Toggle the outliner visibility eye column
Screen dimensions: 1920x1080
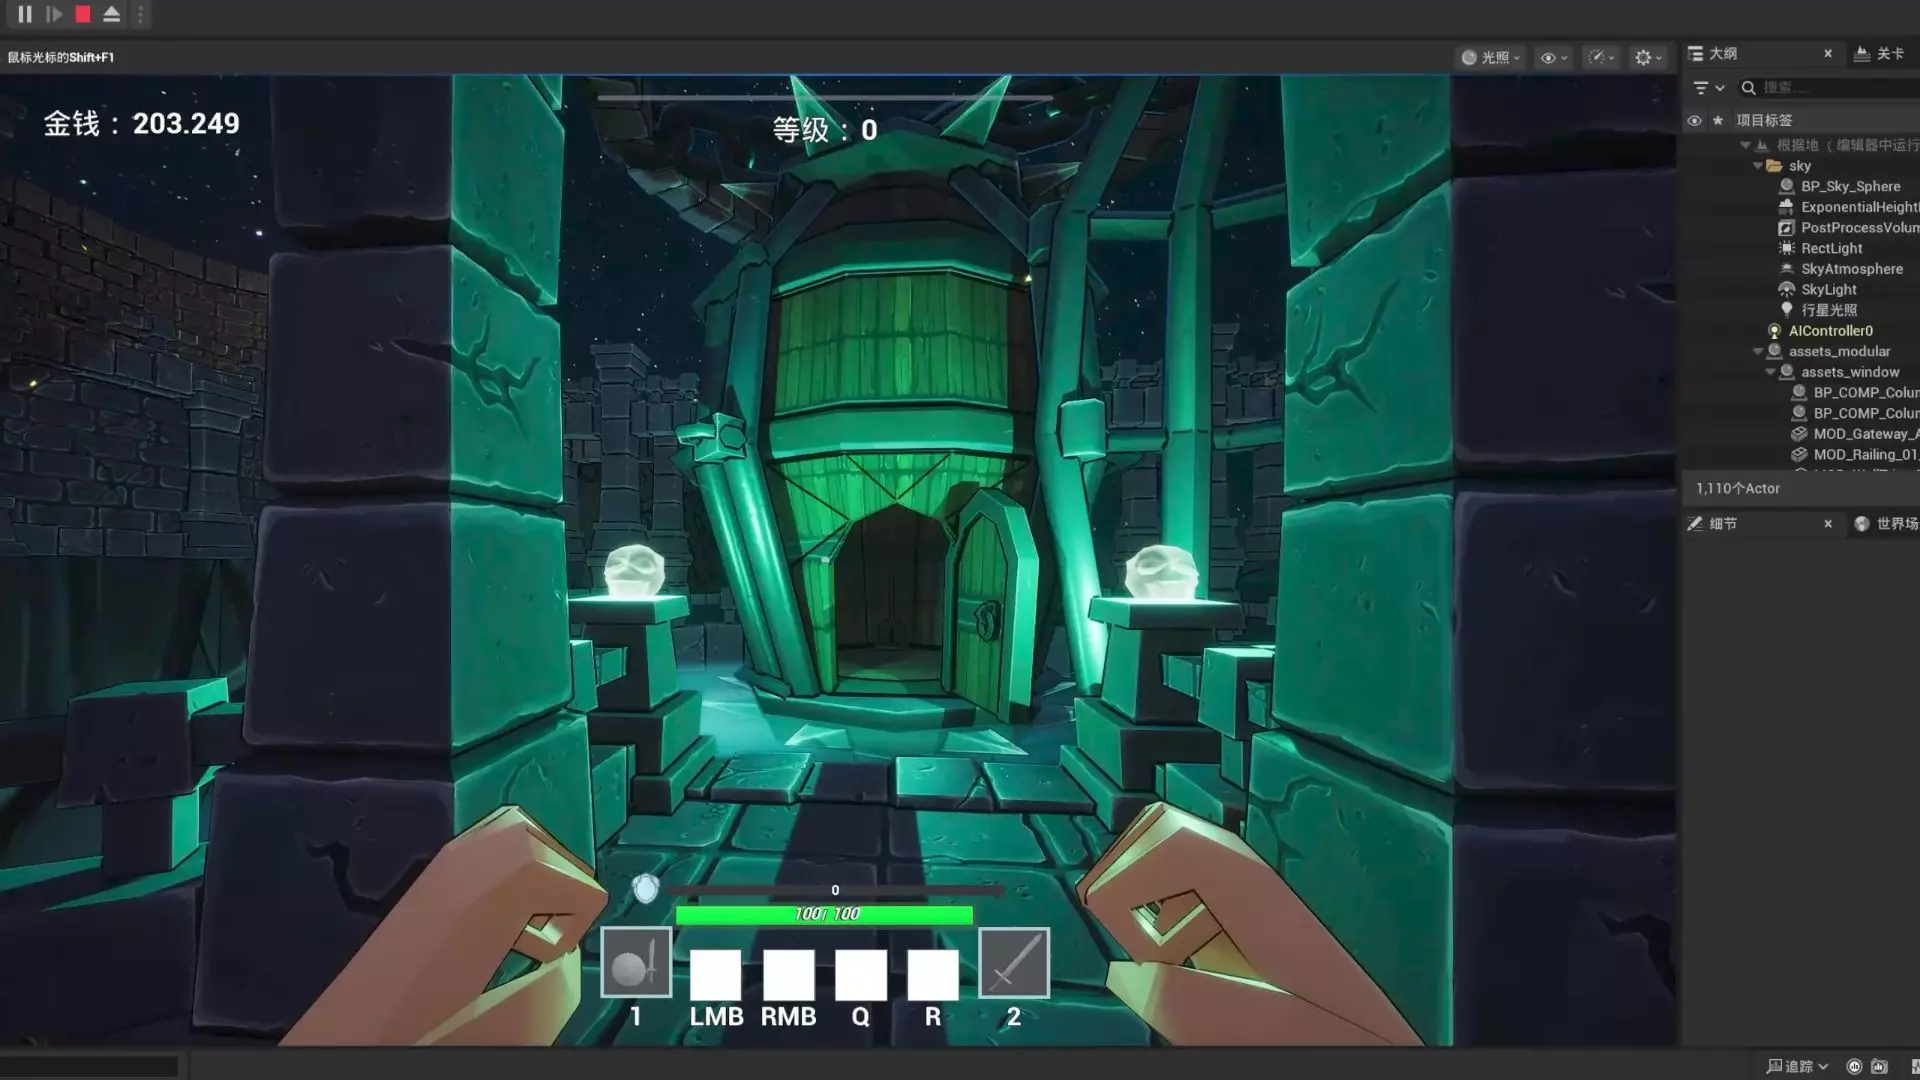tap(1694, 121)
